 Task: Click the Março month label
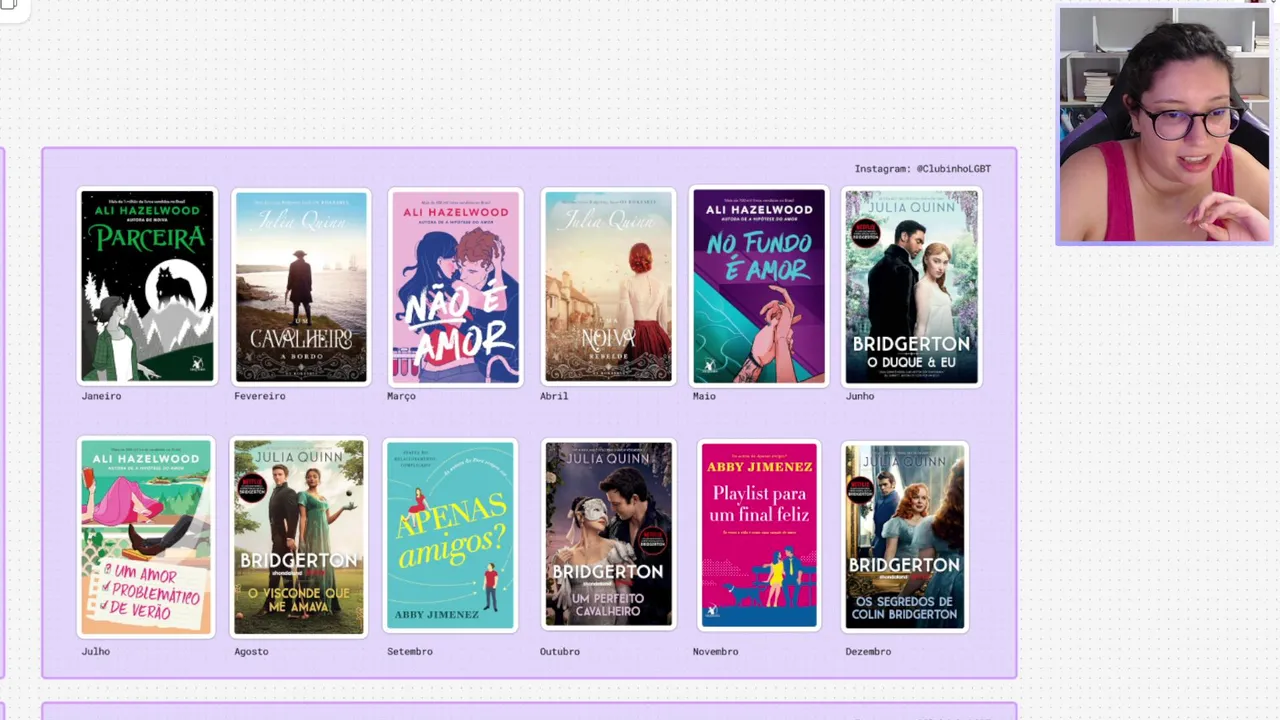401,396
